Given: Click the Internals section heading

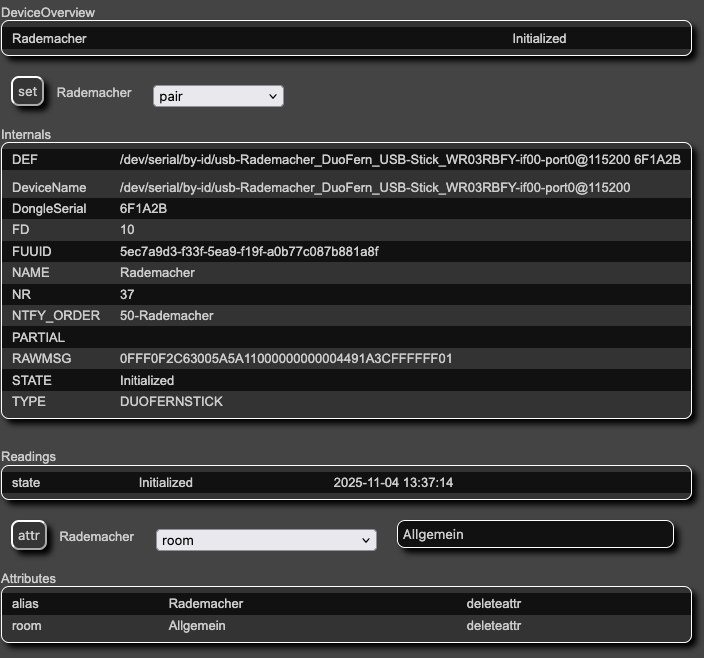Looking at the screenshot, I should 26,135.
